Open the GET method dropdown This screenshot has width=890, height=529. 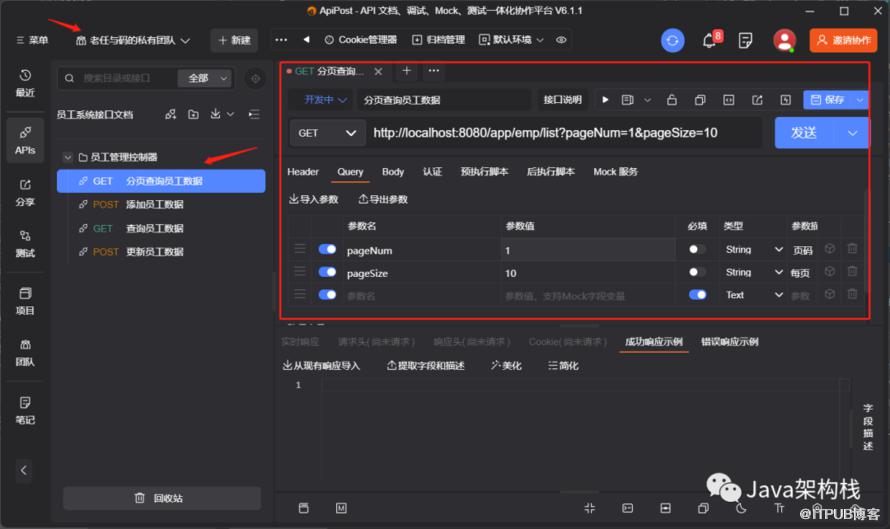point(326,133)
